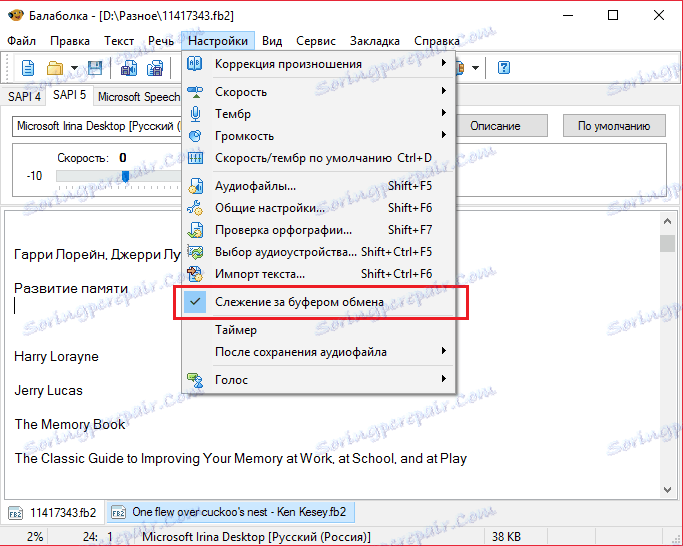Click the Тембр microphone icon

[195, 114]
